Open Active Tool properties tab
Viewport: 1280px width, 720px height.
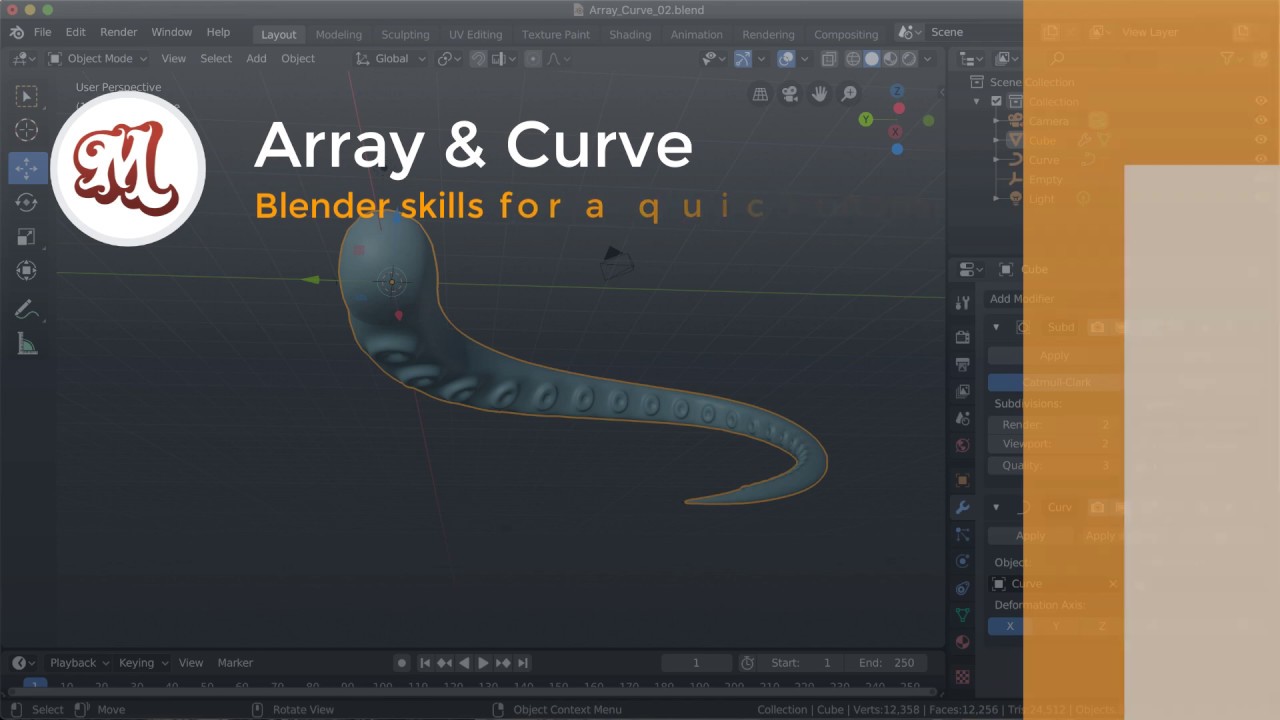coord(962,302)
